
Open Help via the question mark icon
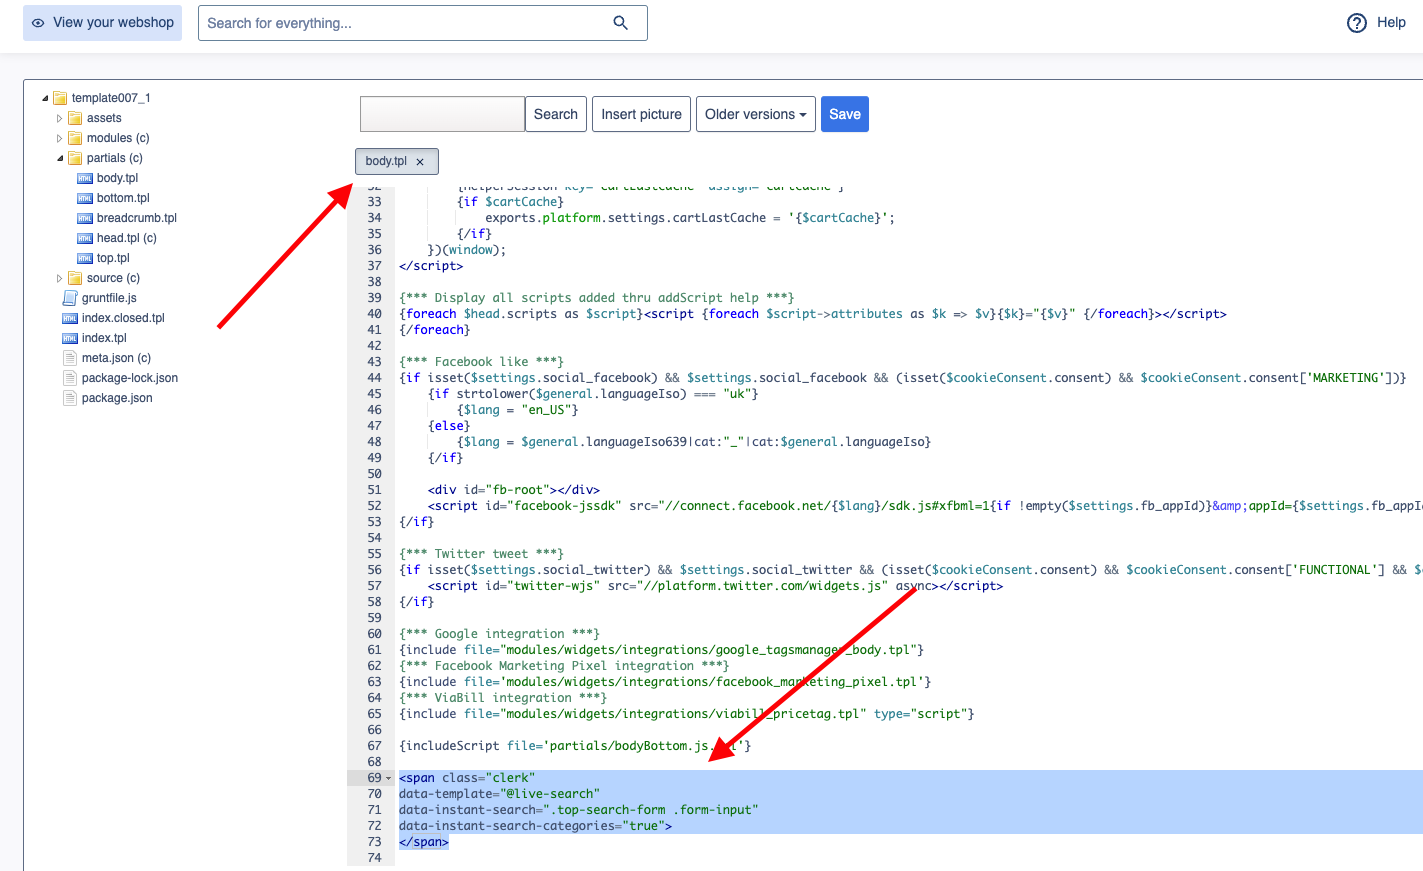(x=1357, y=22)
